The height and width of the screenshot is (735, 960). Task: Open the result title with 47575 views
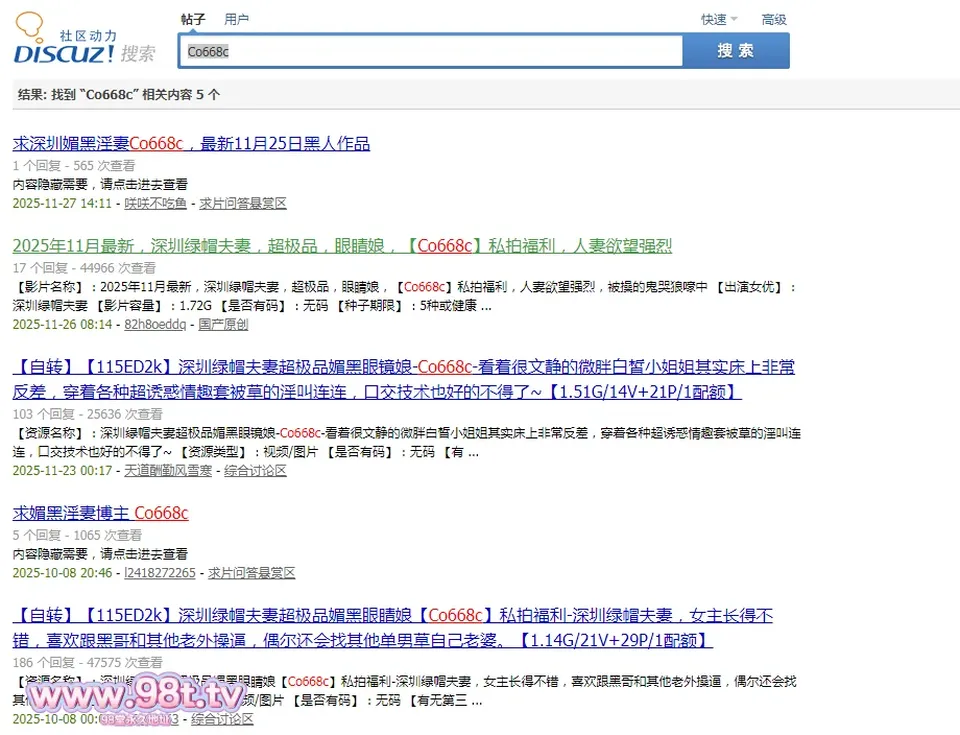[392, 628]
